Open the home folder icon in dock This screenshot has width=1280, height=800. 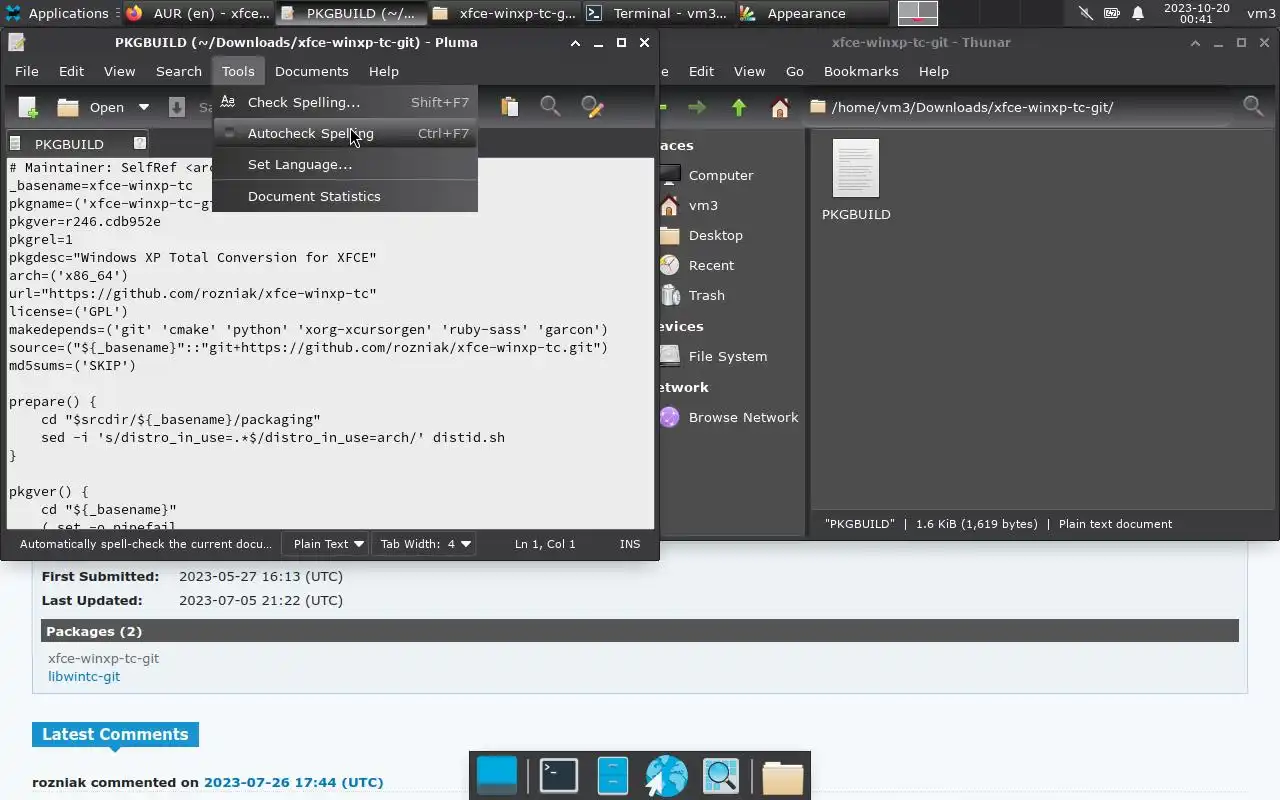[x=782, y=776]
